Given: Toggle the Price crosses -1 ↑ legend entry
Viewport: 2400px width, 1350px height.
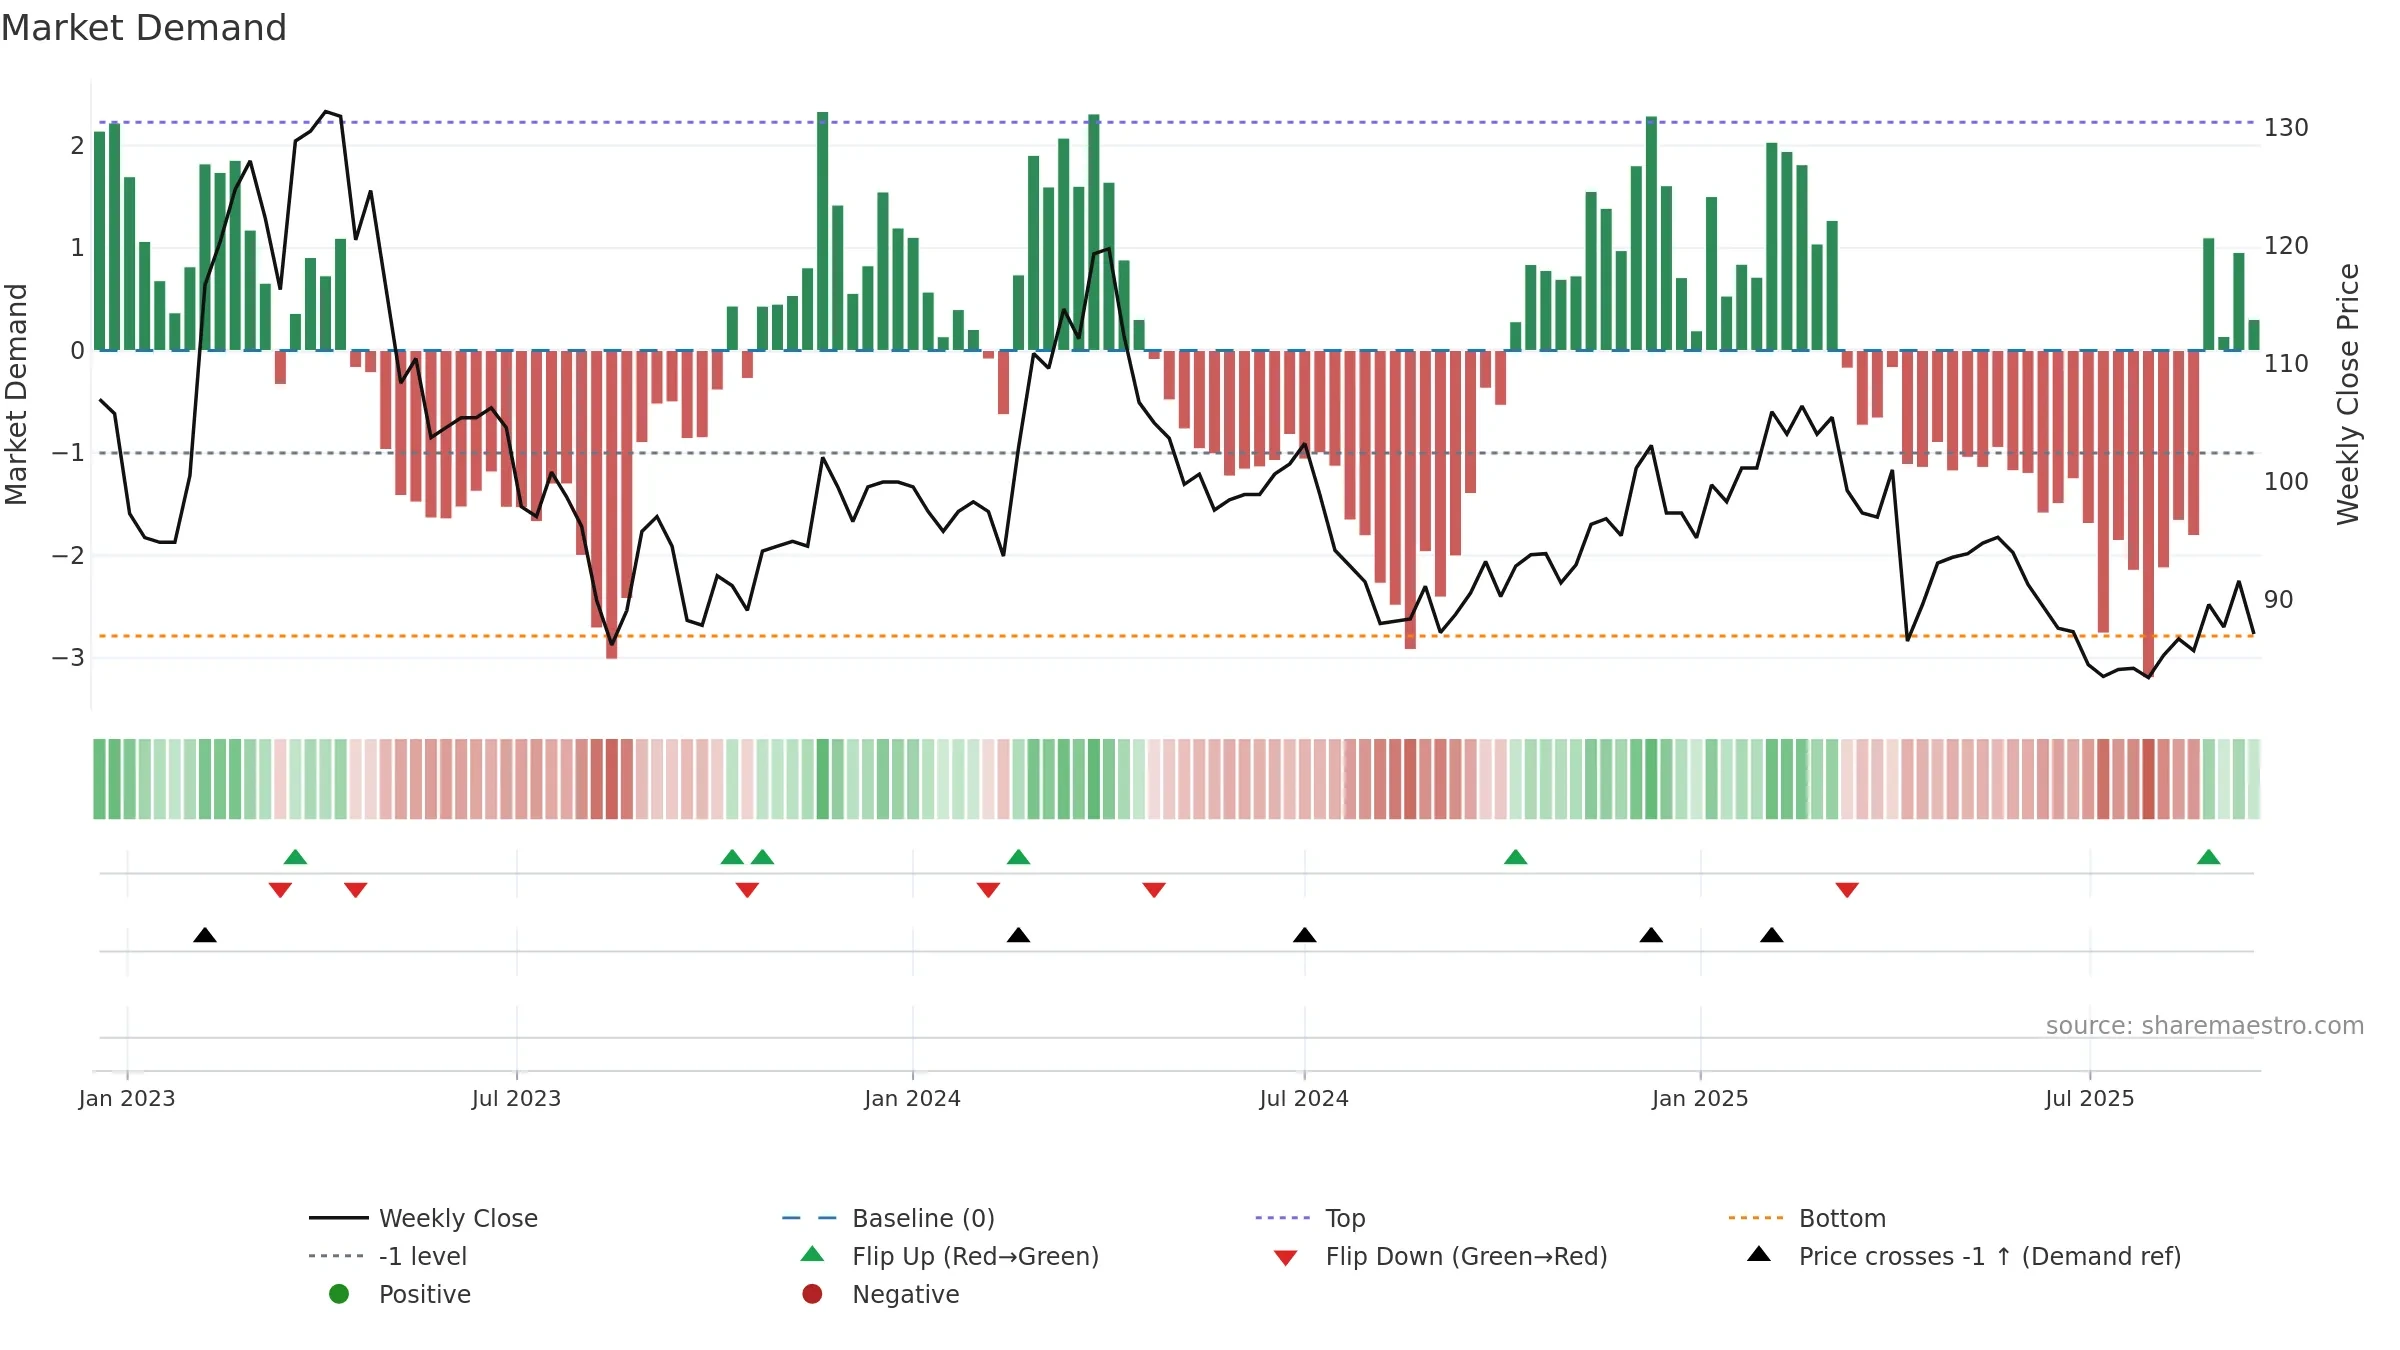Looking at the screenshot, I should point(1964,1256).
